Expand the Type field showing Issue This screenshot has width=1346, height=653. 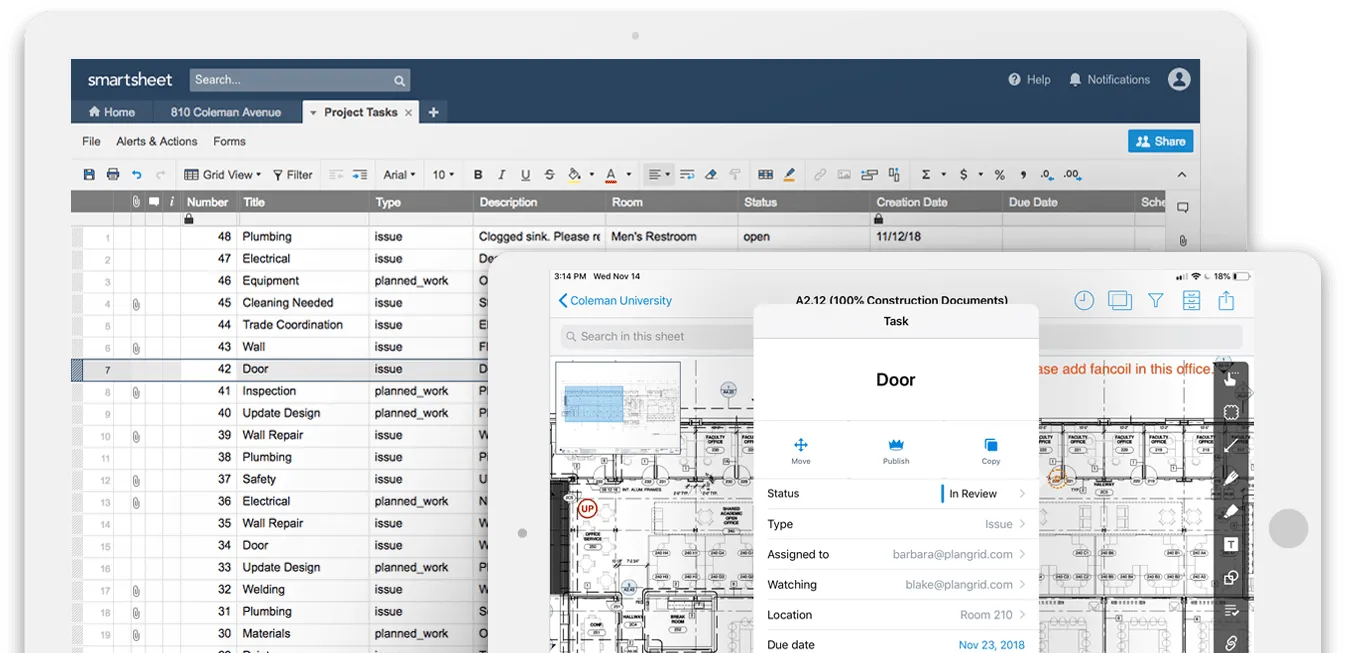[x=895, y=524]
